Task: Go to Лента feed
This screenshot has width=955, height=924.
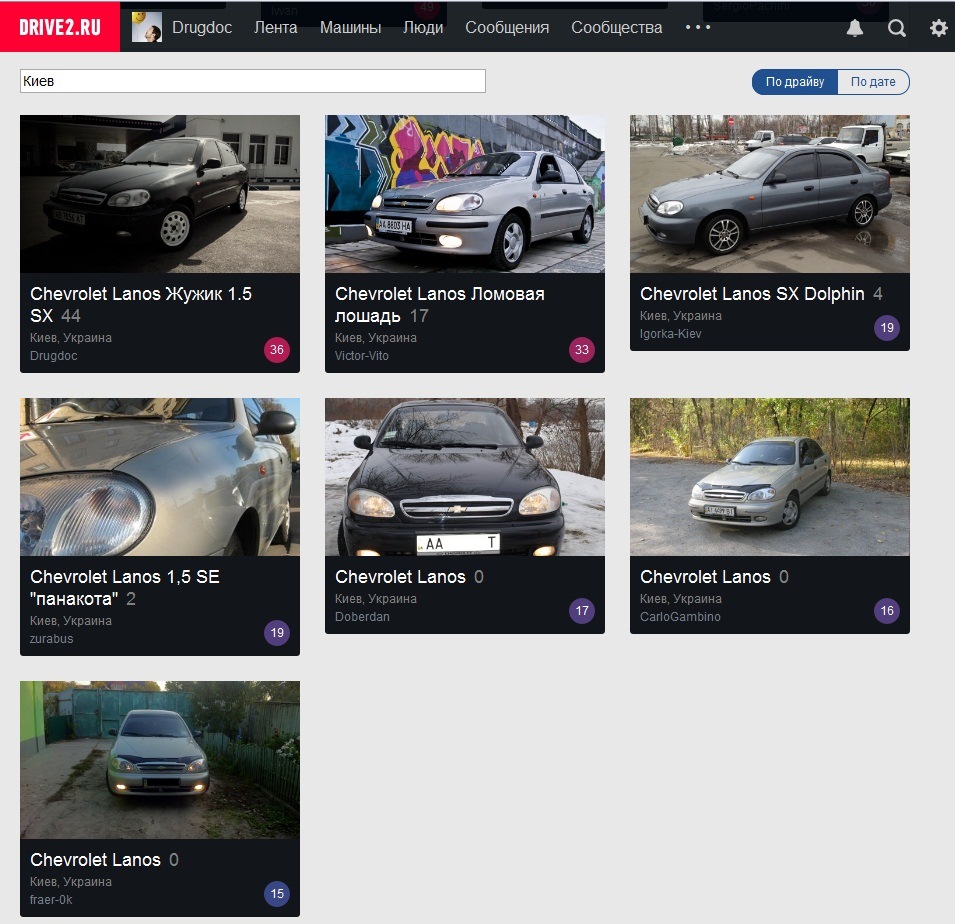Action: point(275,27)
